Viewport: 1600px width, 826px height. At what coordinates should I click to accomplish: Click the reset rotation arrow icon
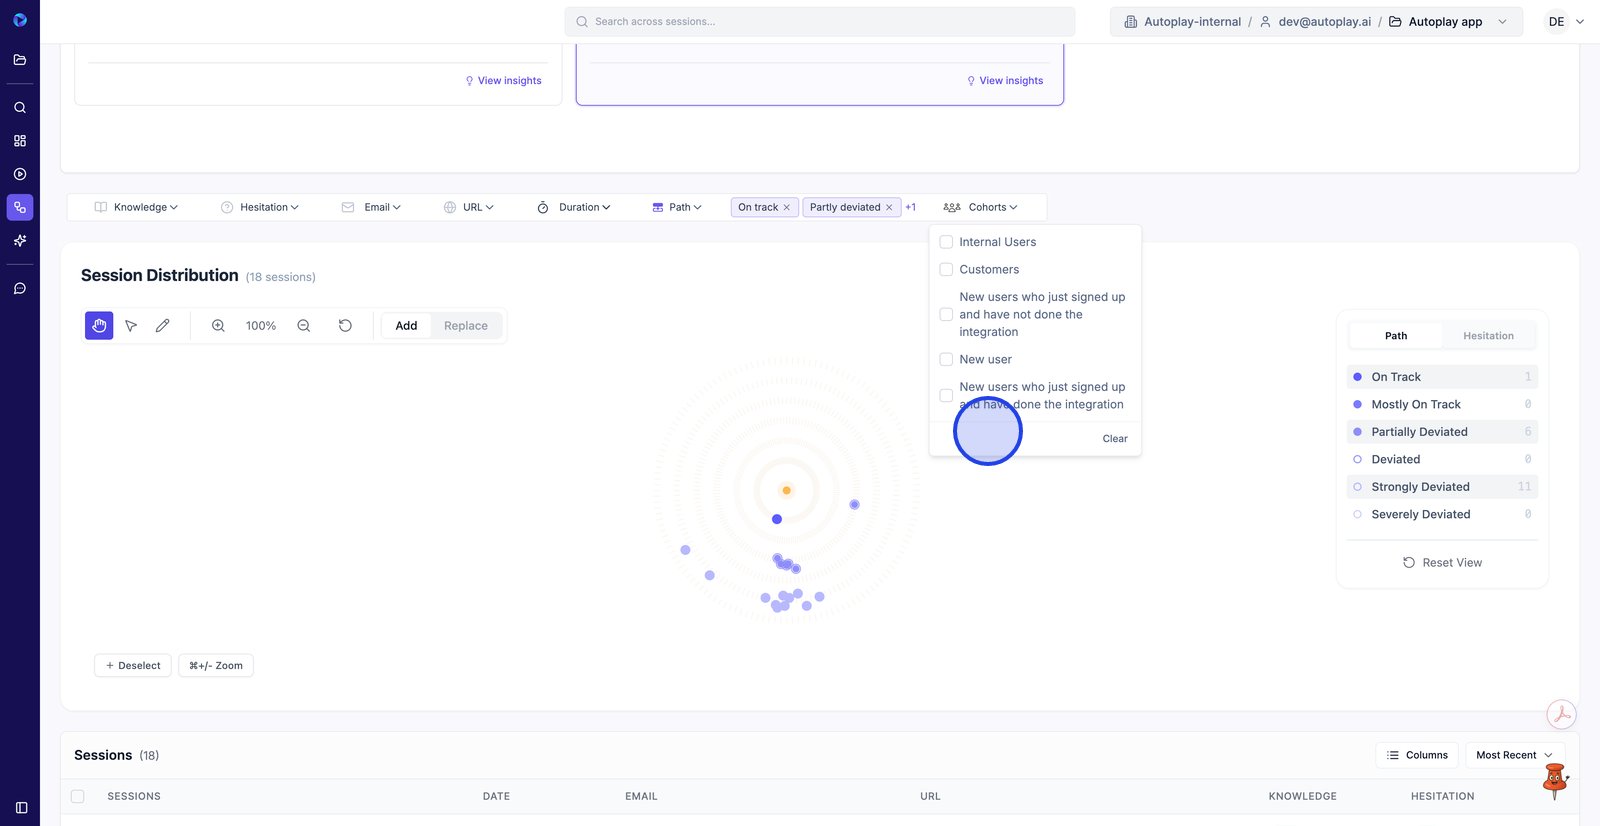coord(345,326)
